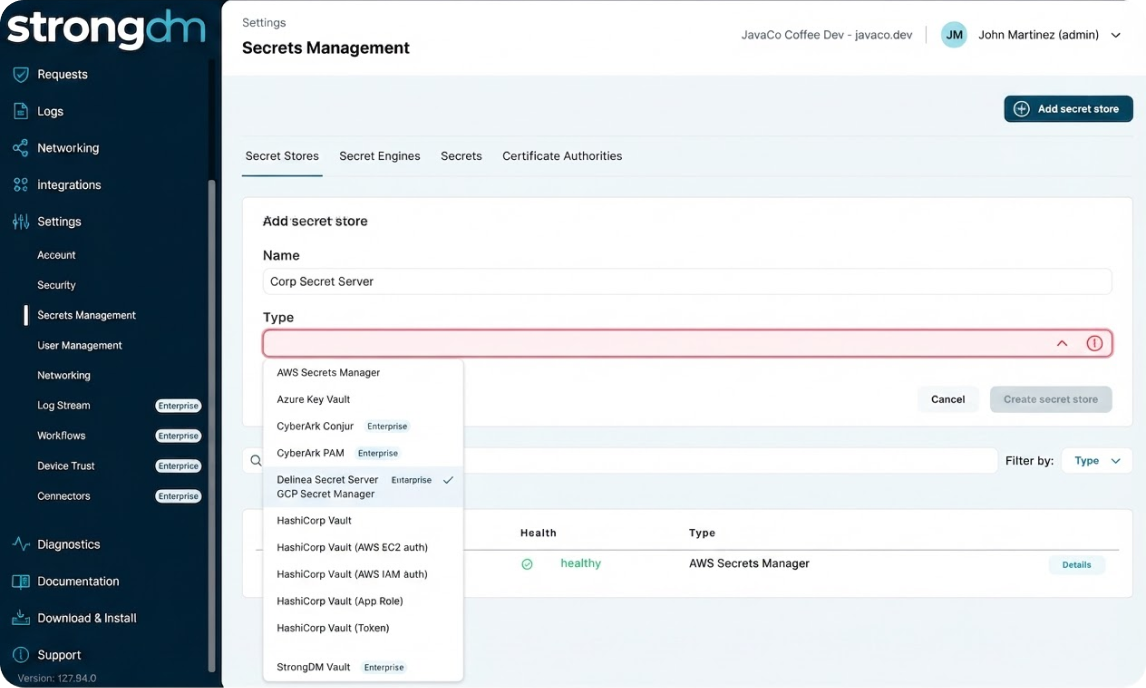Open the Filter by Type dropdown
This screenshot has height=688, width=1146.
(x=1096, y=461)
